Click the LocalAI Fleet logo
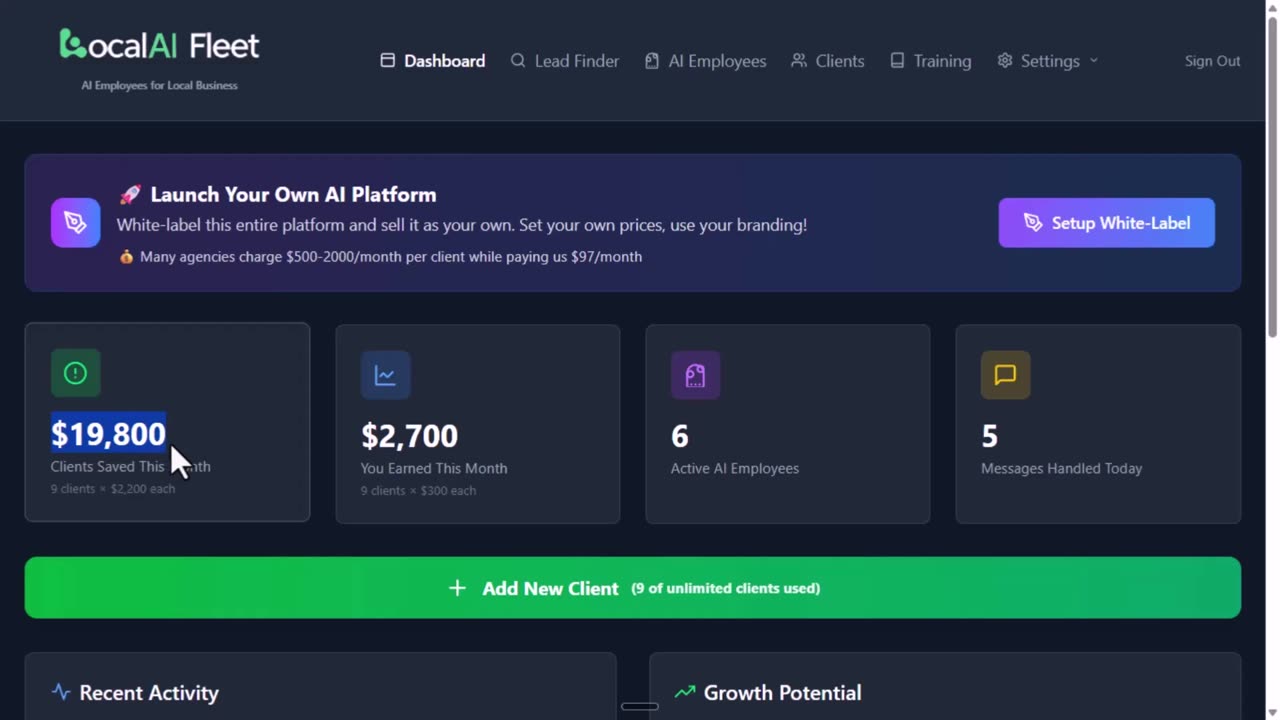The image size is (1280, 720). coord(159,45)
